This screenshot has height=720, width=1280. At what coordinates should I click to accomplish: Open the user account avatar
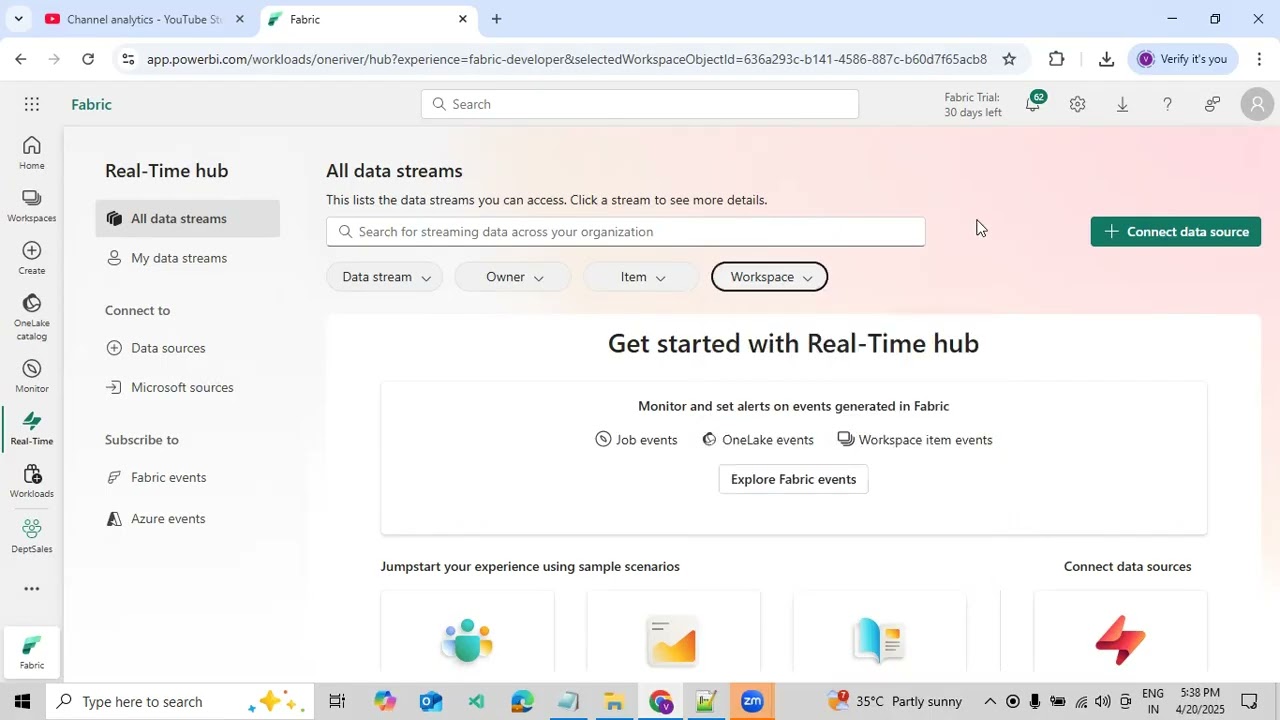[1257, 104]
